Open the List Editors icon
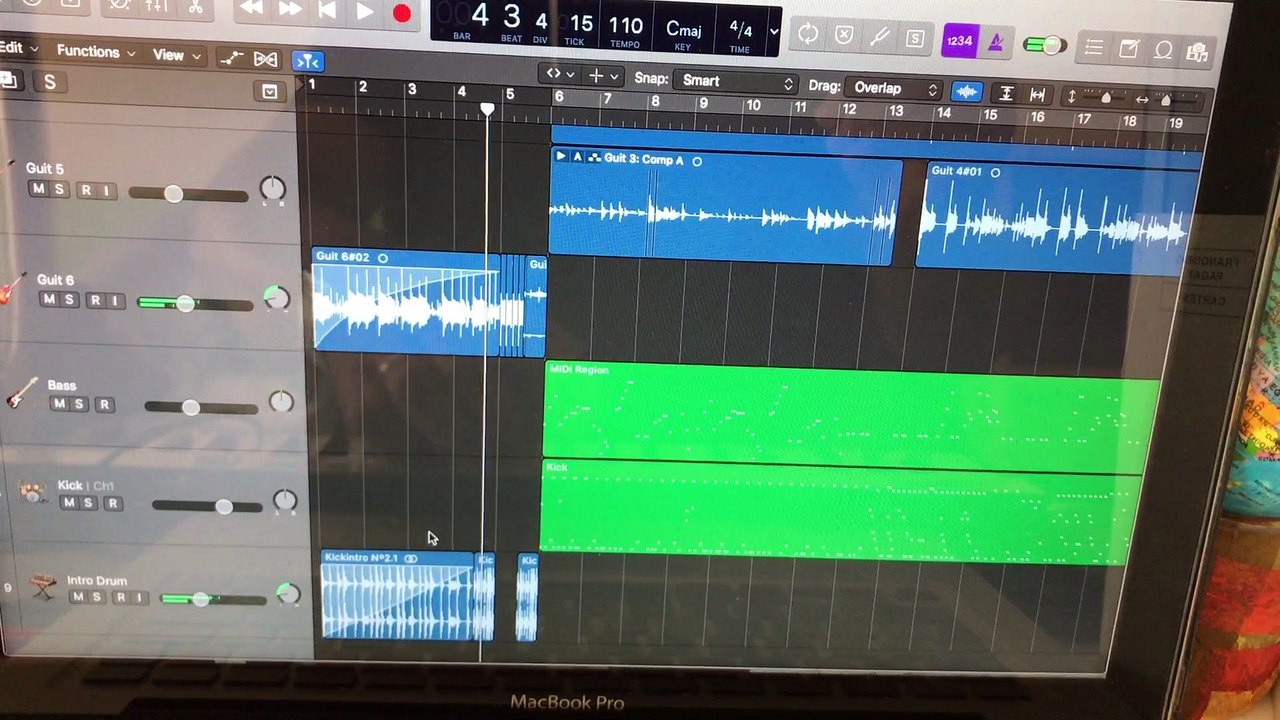 pyautogui.click(x=1093, y=47)
